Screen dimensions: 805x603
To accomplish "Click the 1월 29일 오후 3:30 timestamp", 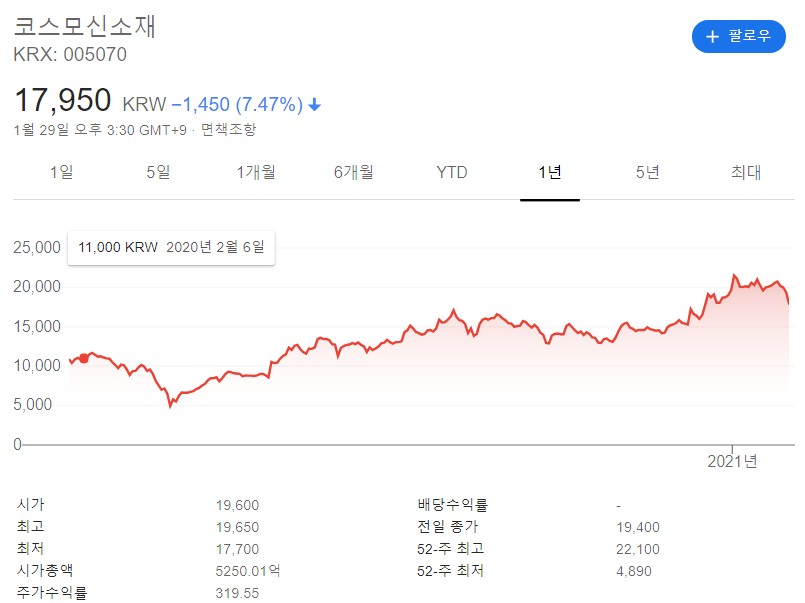I will click(100, 130).
